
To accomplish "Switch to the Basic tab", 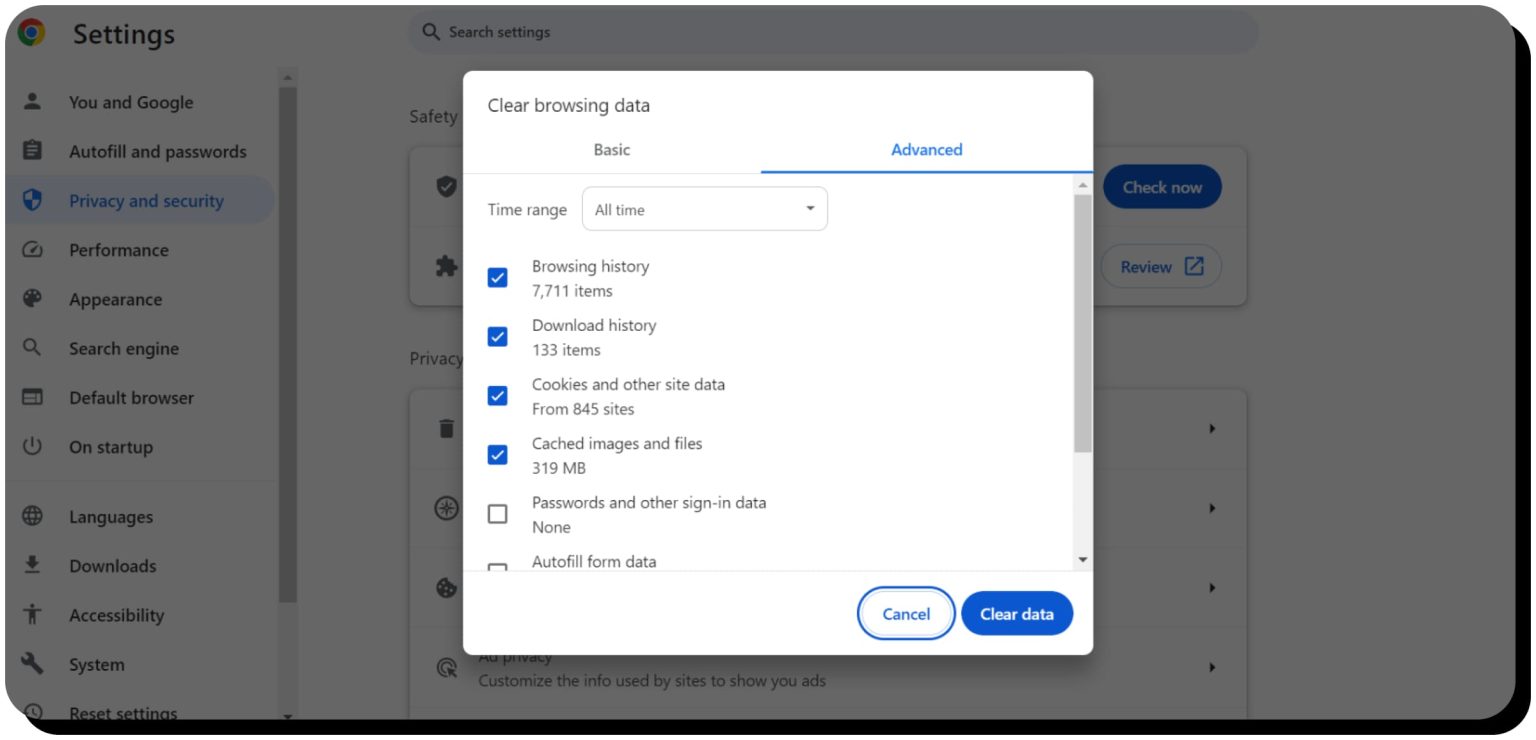I will [x=611, y=150].
